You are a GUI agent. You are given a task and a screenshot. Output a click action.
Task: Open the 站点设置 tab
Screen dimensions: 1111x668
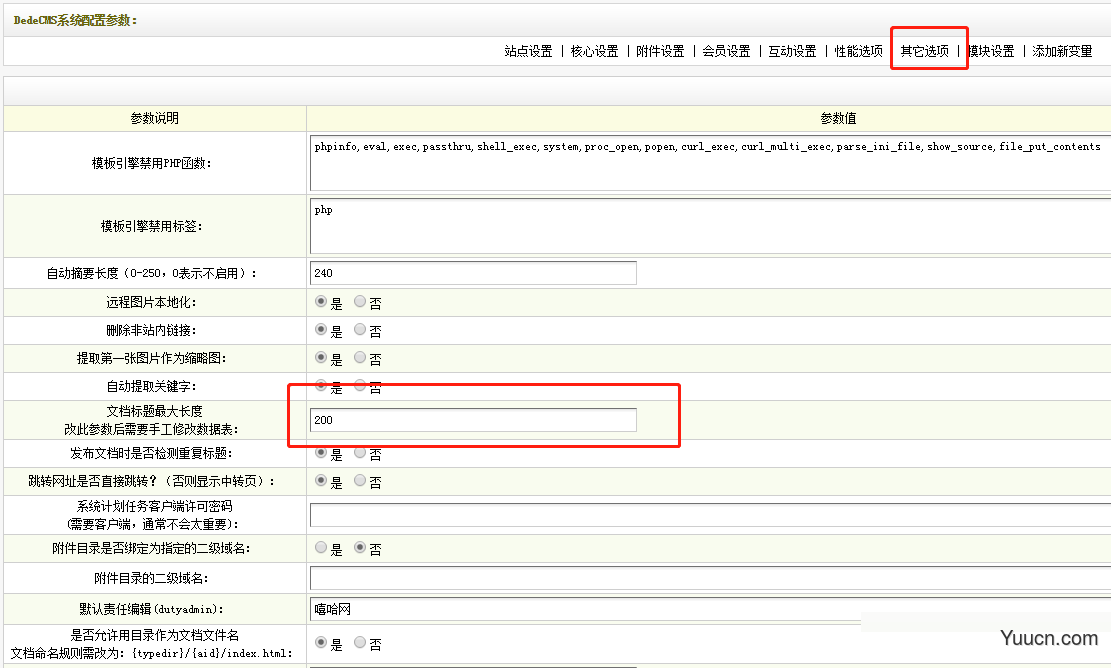pyautogui.click(x=528, y=51)
